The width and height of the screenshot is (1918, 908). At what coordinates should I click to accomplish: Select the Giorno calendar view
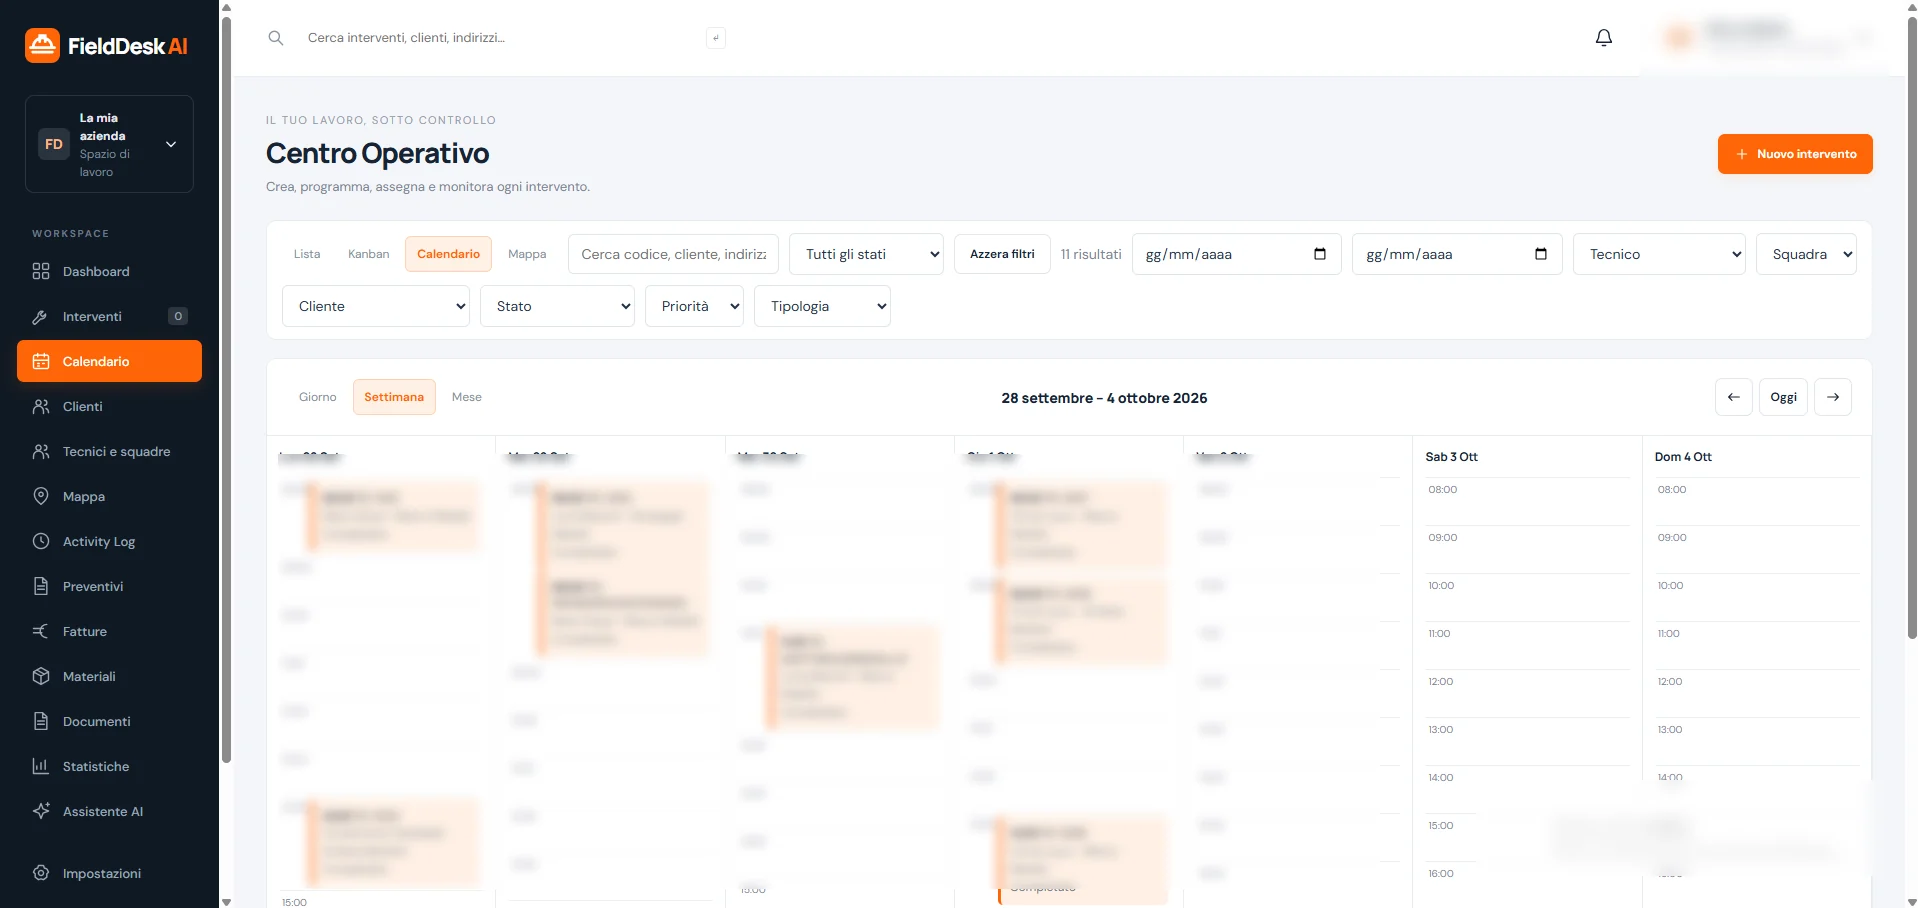[317, 397]
